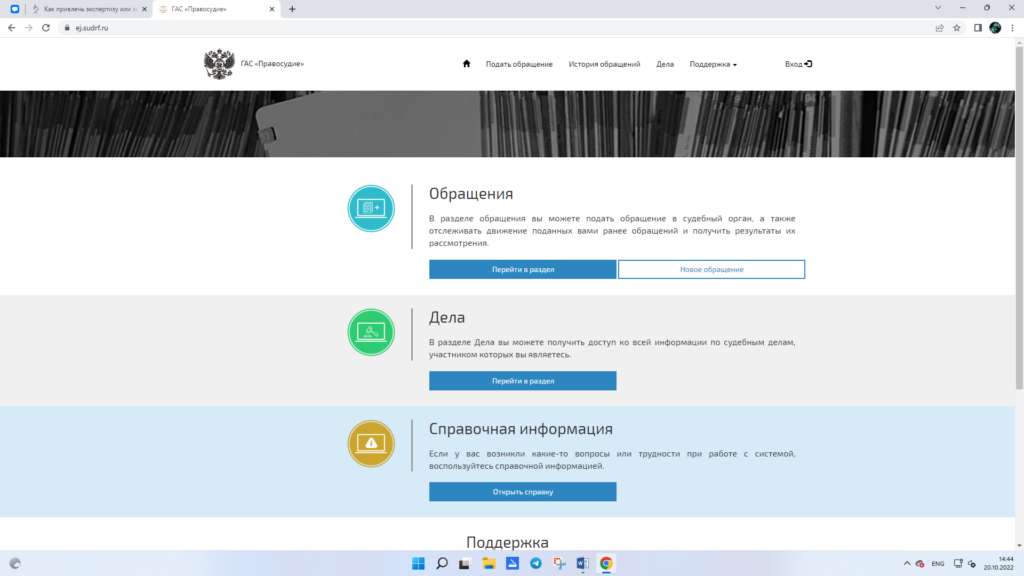Viewport: 1024px width, 576px height.
Task: Click the home icon in navigation bar
Action: coord(466,64)
